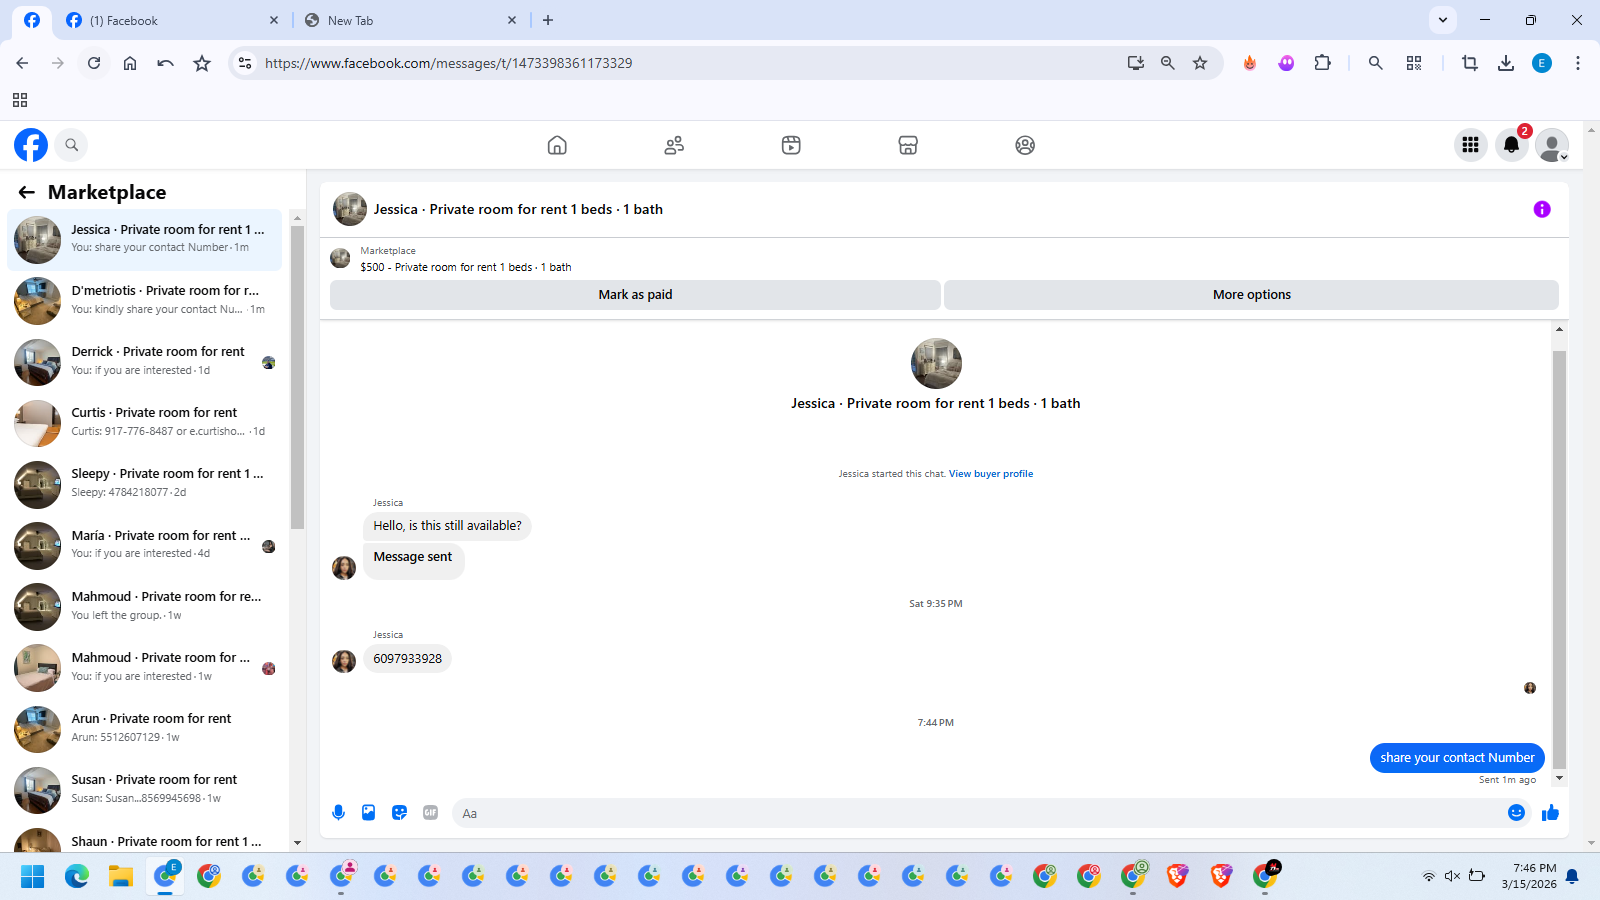Screen dimensions: 1600x900
Task: Close the New Tab browser tab
Action: click(x=512, y=20)
